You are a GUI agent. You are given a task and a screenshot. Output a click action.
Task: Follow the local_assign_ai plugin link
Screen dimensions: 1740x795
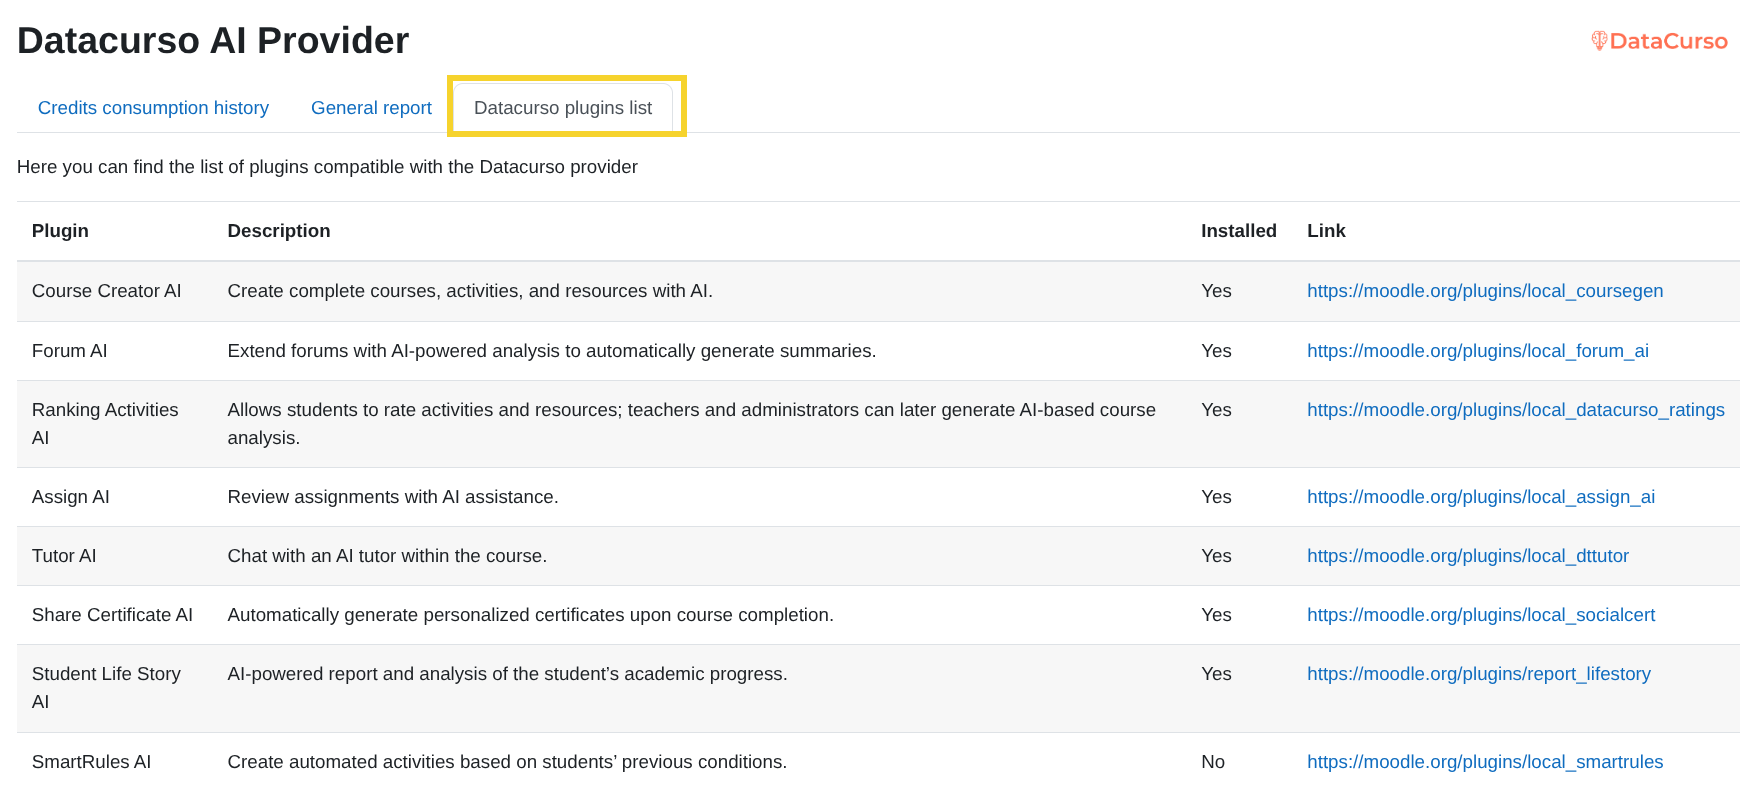(x=1481, y=497)
